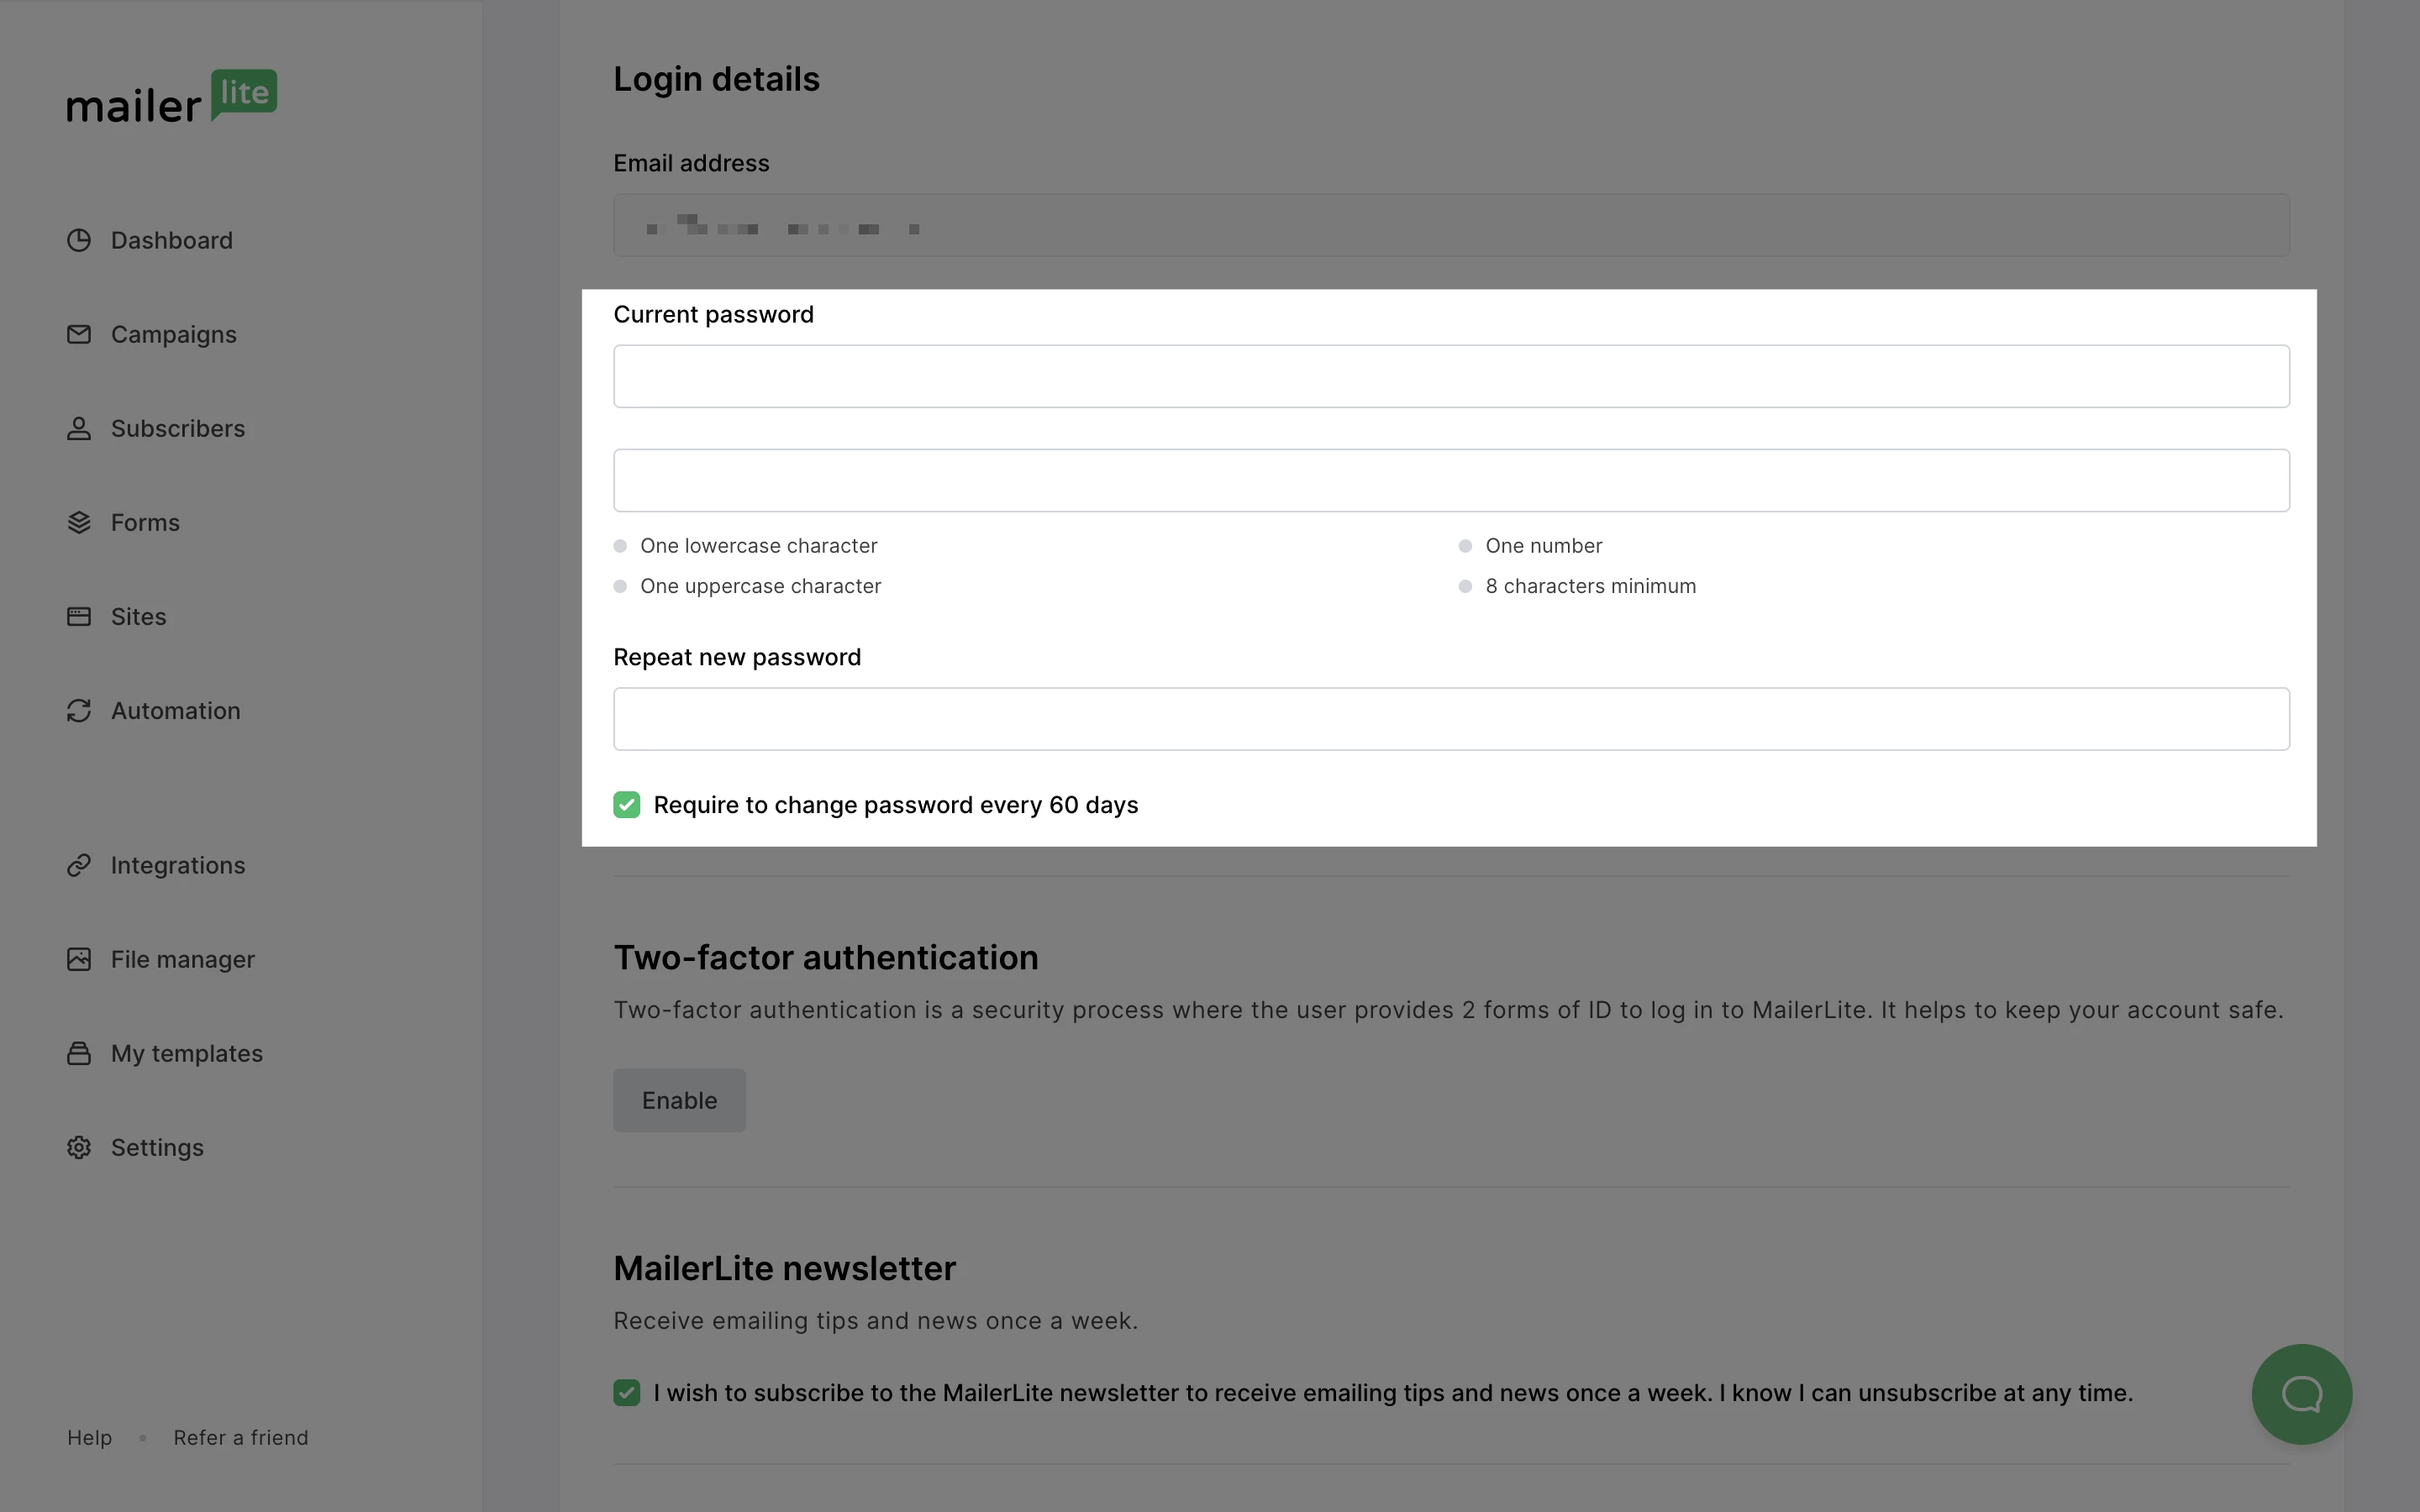Uncheck MailerLite newsletter subscription checkbox
The image size is (2420, 1512).
click(627, 1393)
